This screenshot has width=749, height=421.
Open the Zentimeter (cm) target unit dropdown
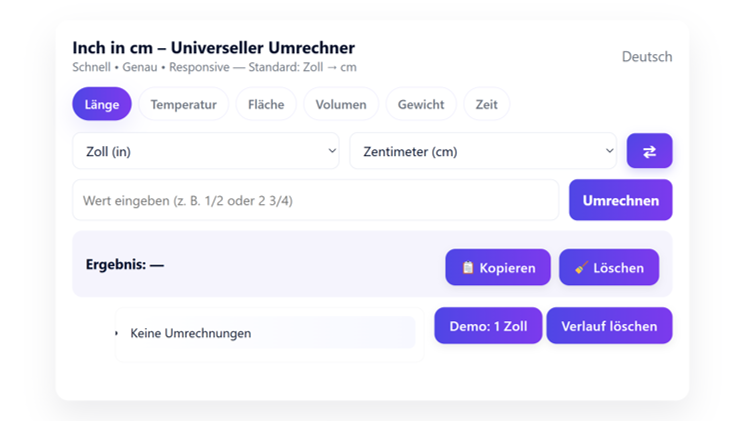[483, 151]
